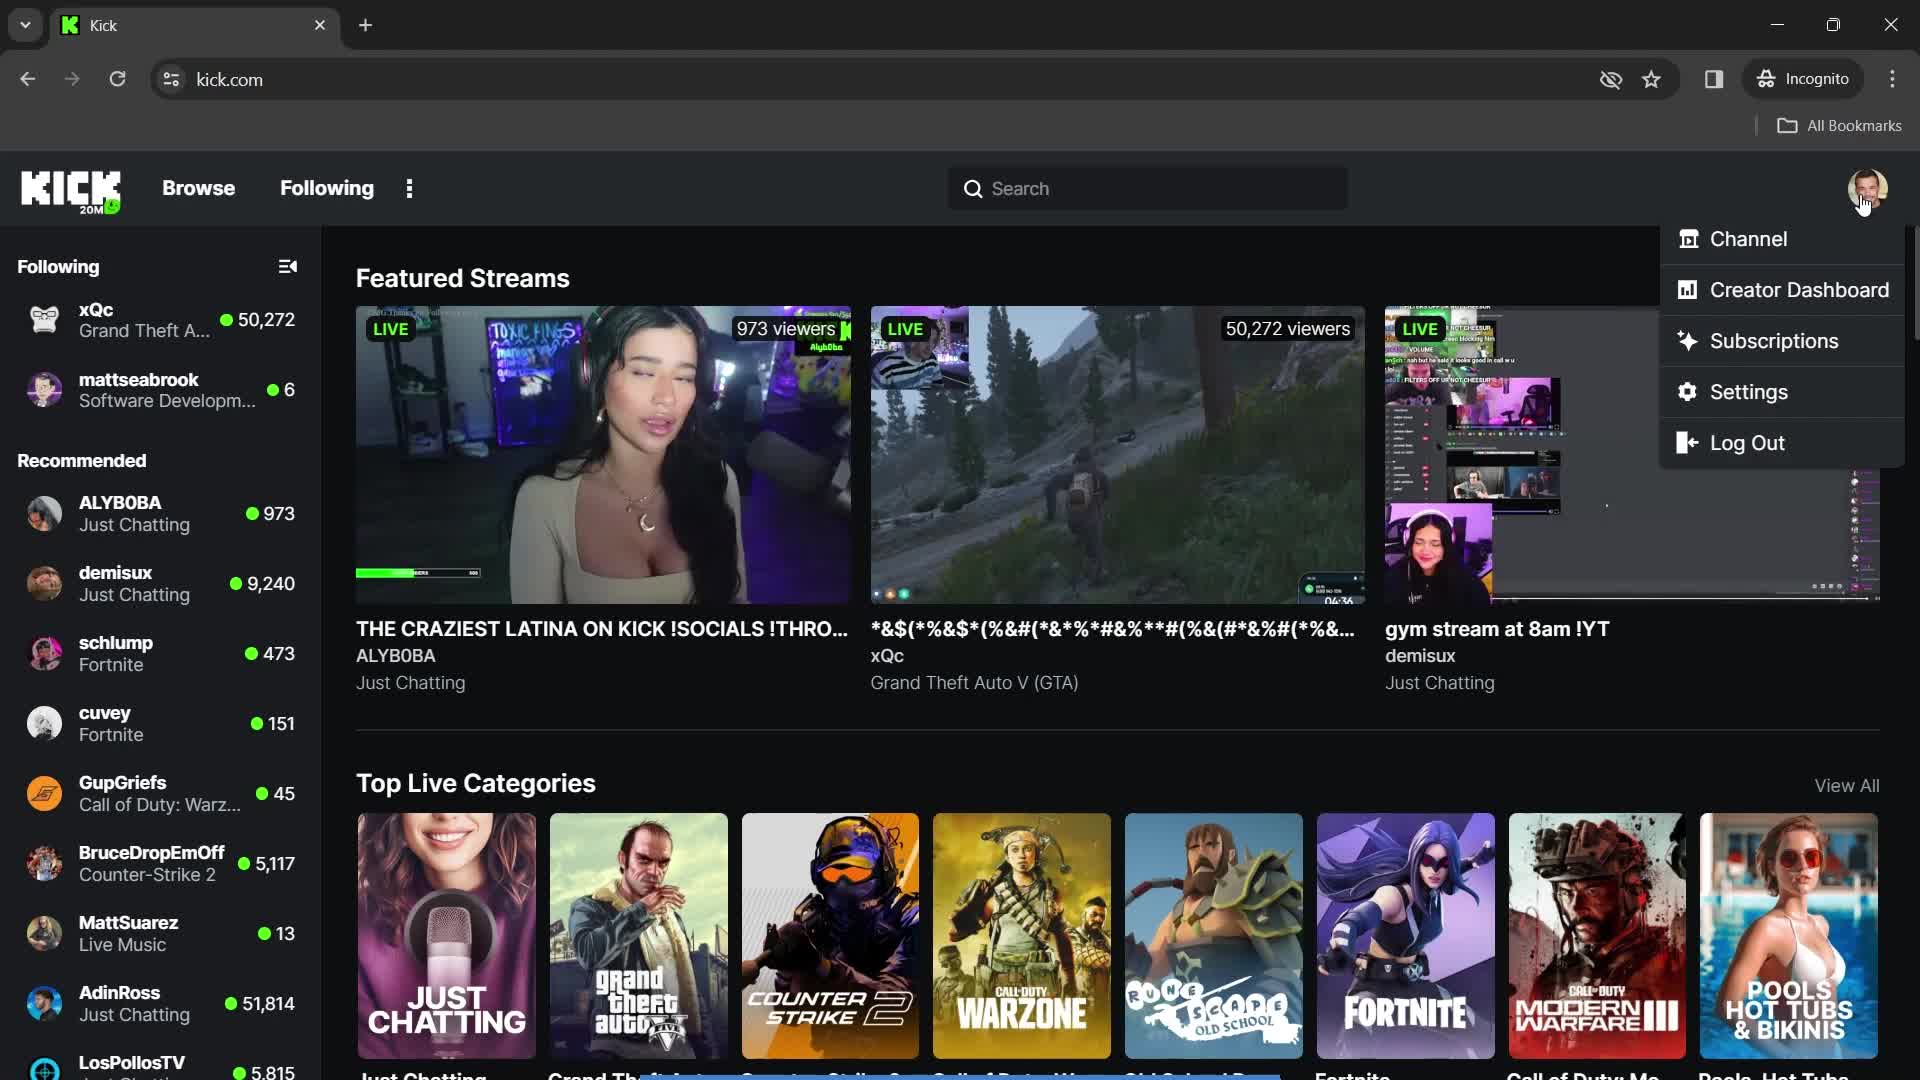This screenshot has height=1080, width=1920.
Task: Open Fortnite category card
Action: pos(1405,936)
